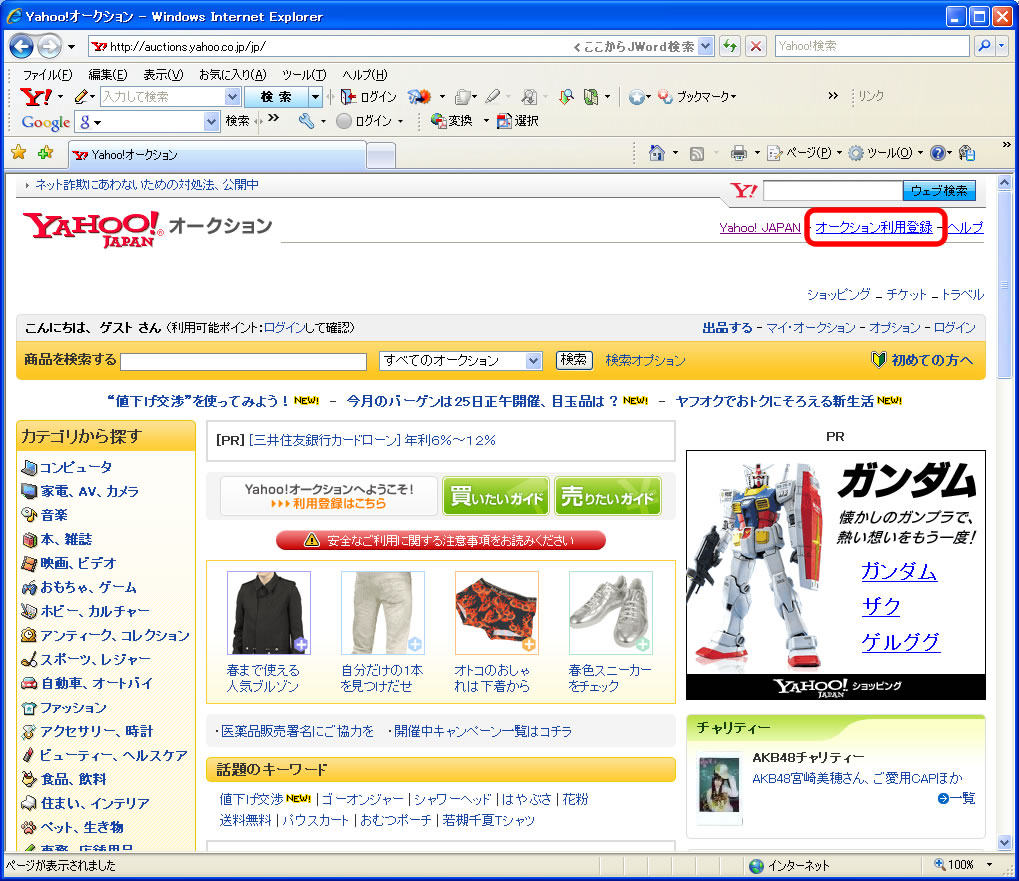Click the page scrollbar down arrow
This screenshot has width=1019, height=881.
click(x=1005, y=842)
